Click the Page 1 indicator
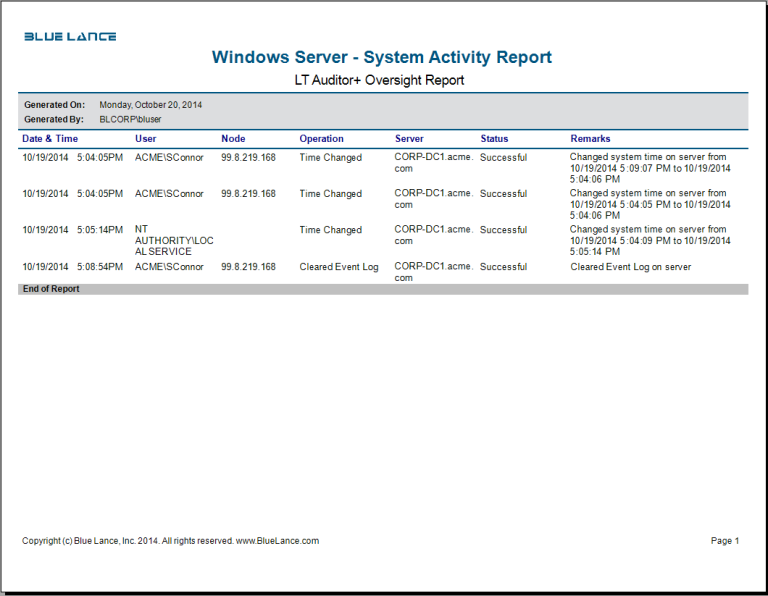The image size is (768, 596). pyautogui.click(x=724, y=541)
